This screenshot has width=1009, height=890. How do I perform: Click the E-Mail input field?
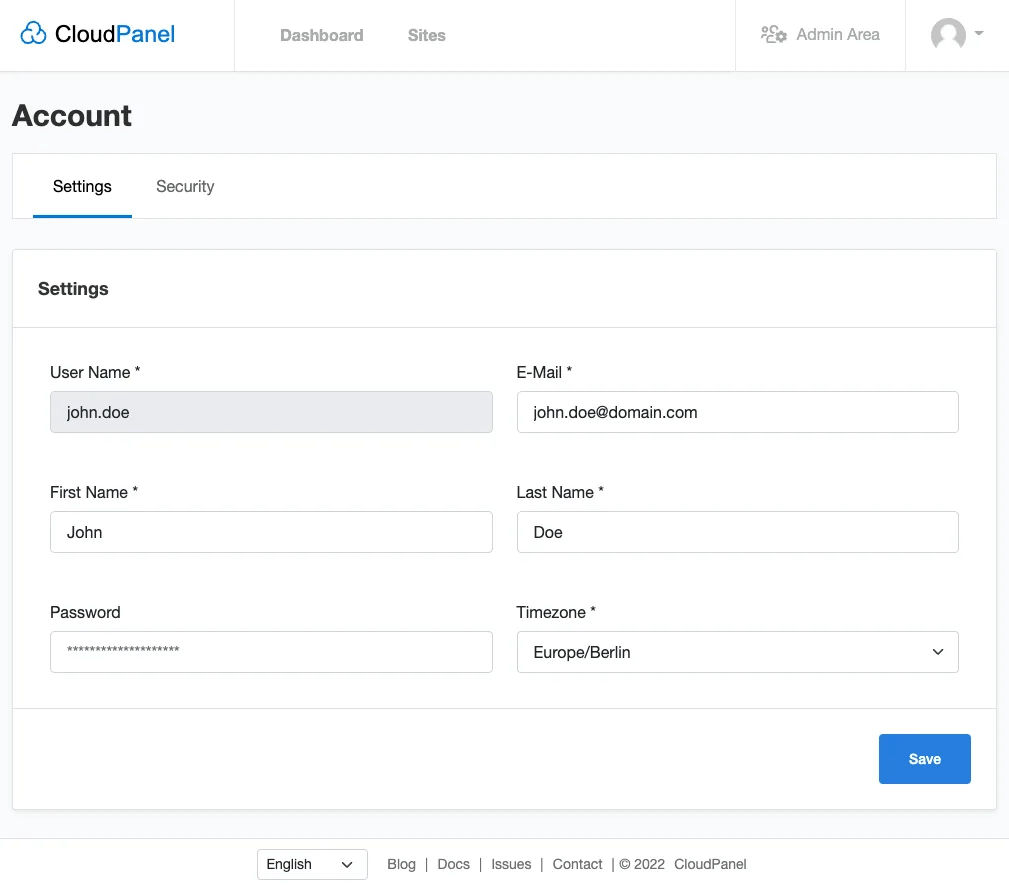(x=737, y=412)
